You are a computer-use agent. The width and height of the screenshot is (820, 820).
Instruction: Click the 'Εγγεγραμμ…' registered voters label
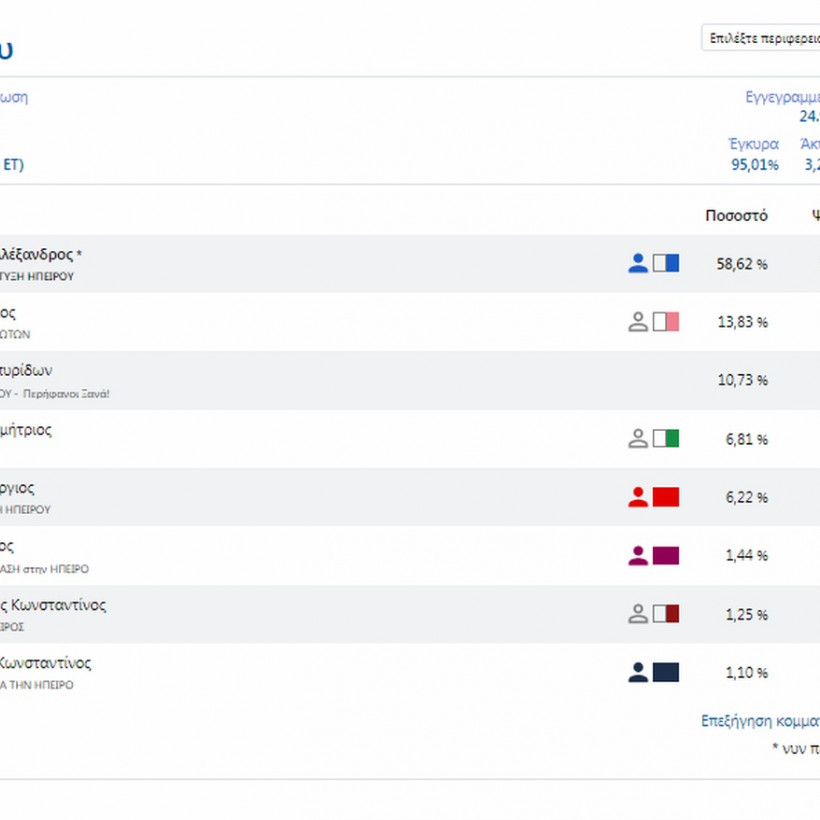tap(782, 97)
